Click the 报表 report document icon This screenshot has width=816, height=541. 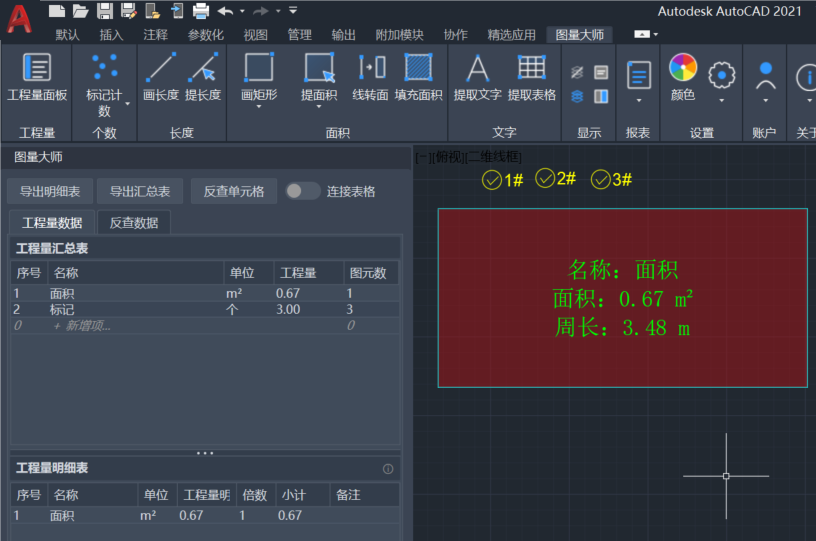(x=639, y=75)
